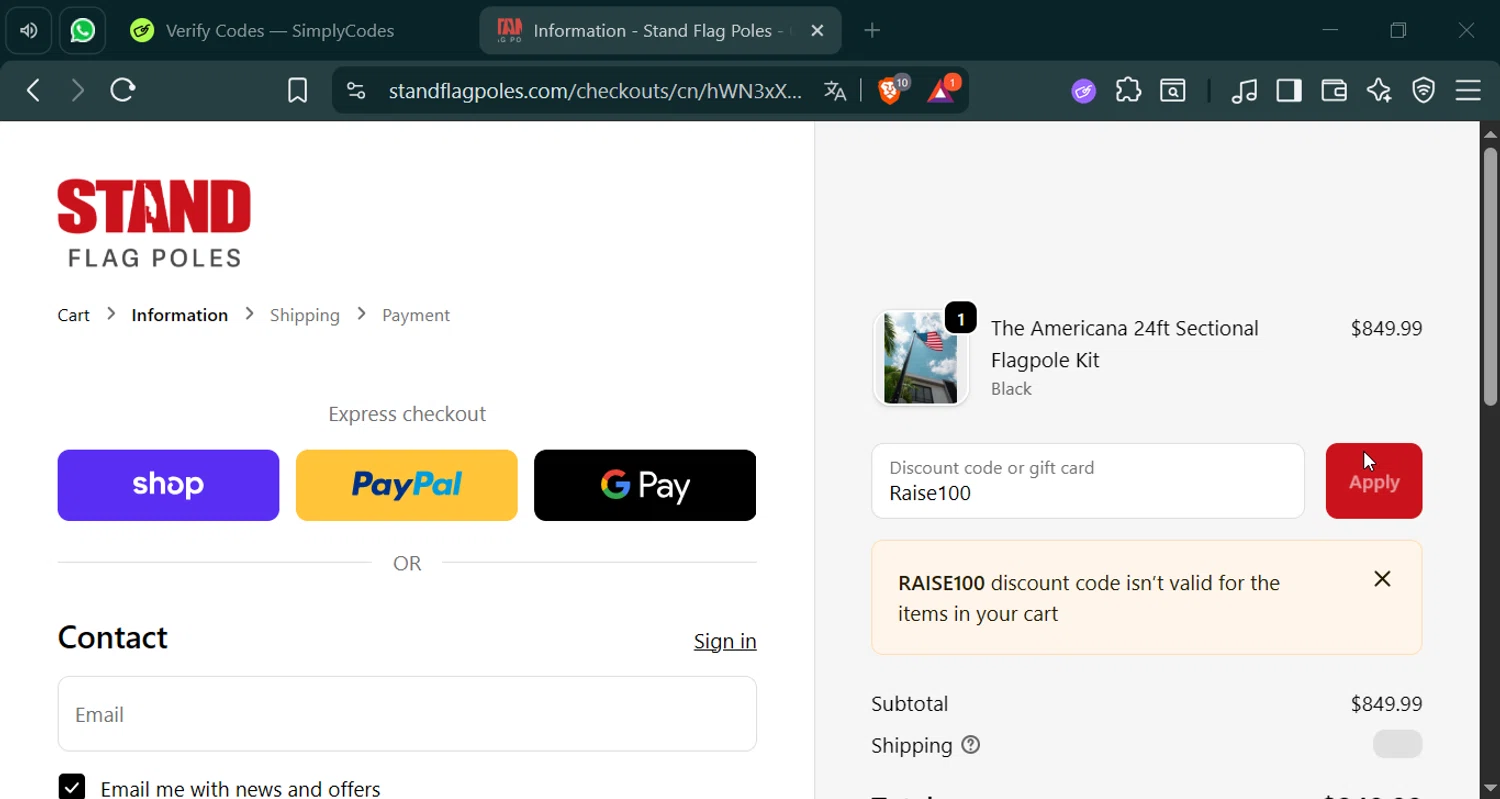Go back to previous page

(33, 91)
